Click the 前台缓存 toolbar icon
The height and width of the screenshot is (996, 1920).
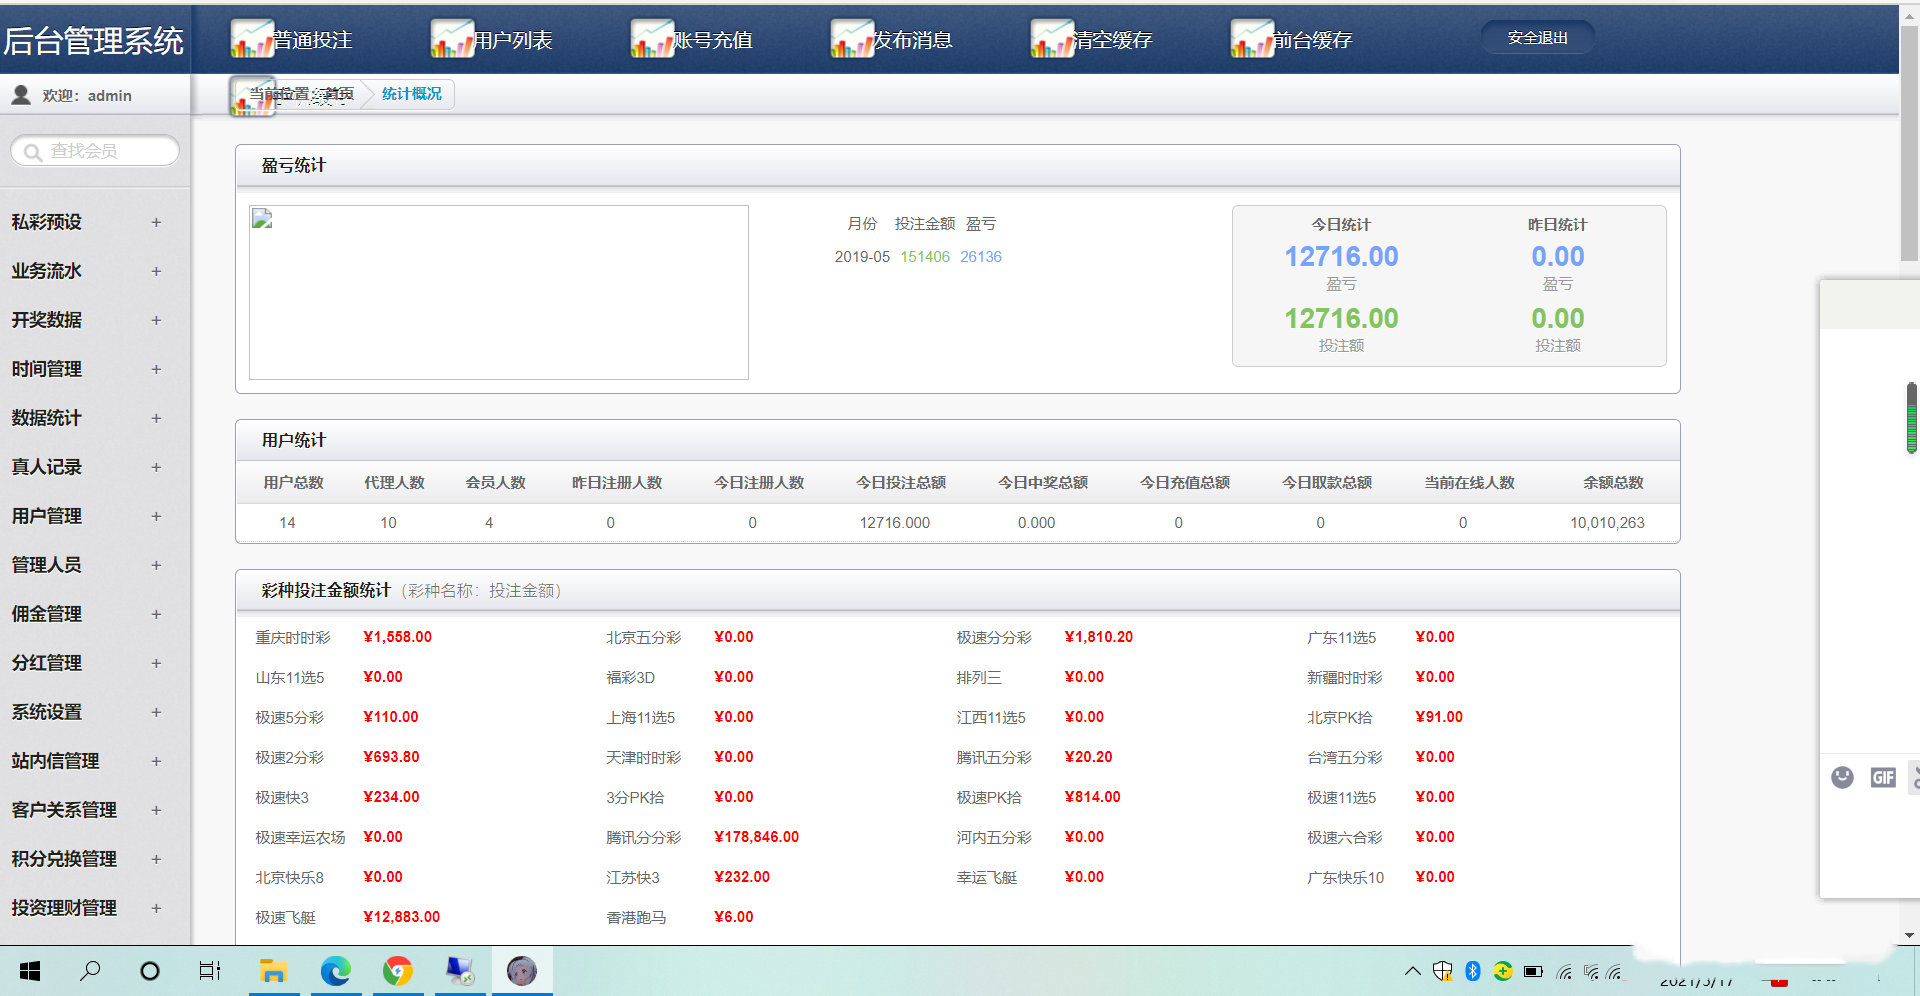coord(1251,39)
